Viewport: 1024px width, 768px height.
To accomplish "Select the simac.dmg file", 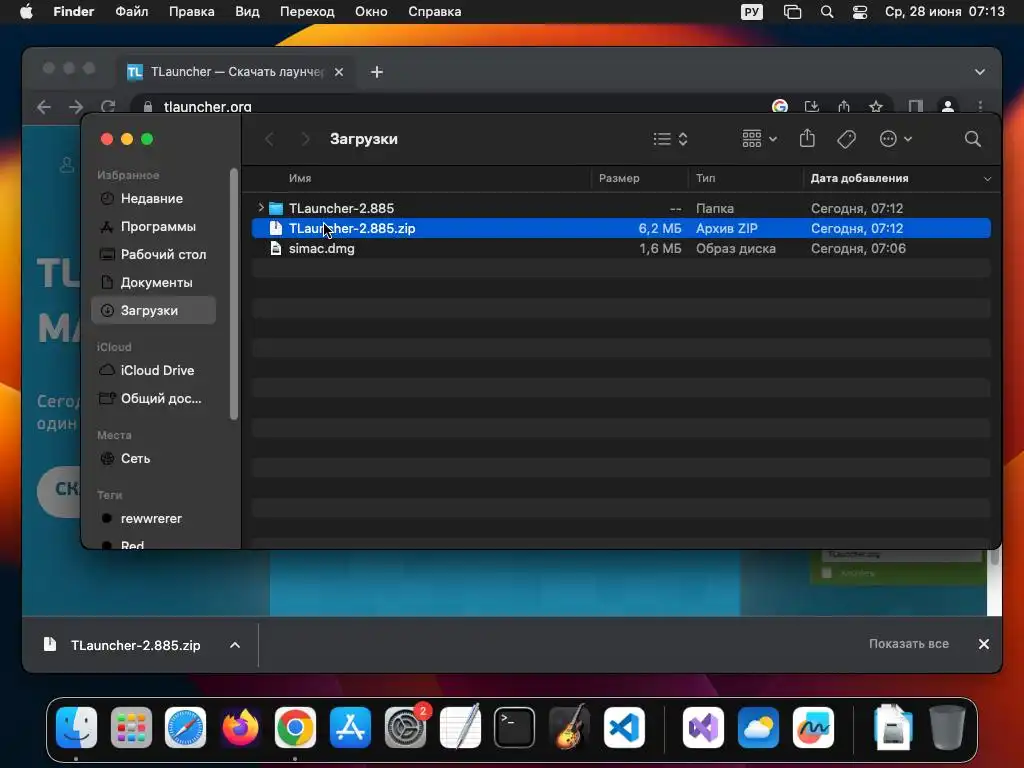I will click(621, 248).
